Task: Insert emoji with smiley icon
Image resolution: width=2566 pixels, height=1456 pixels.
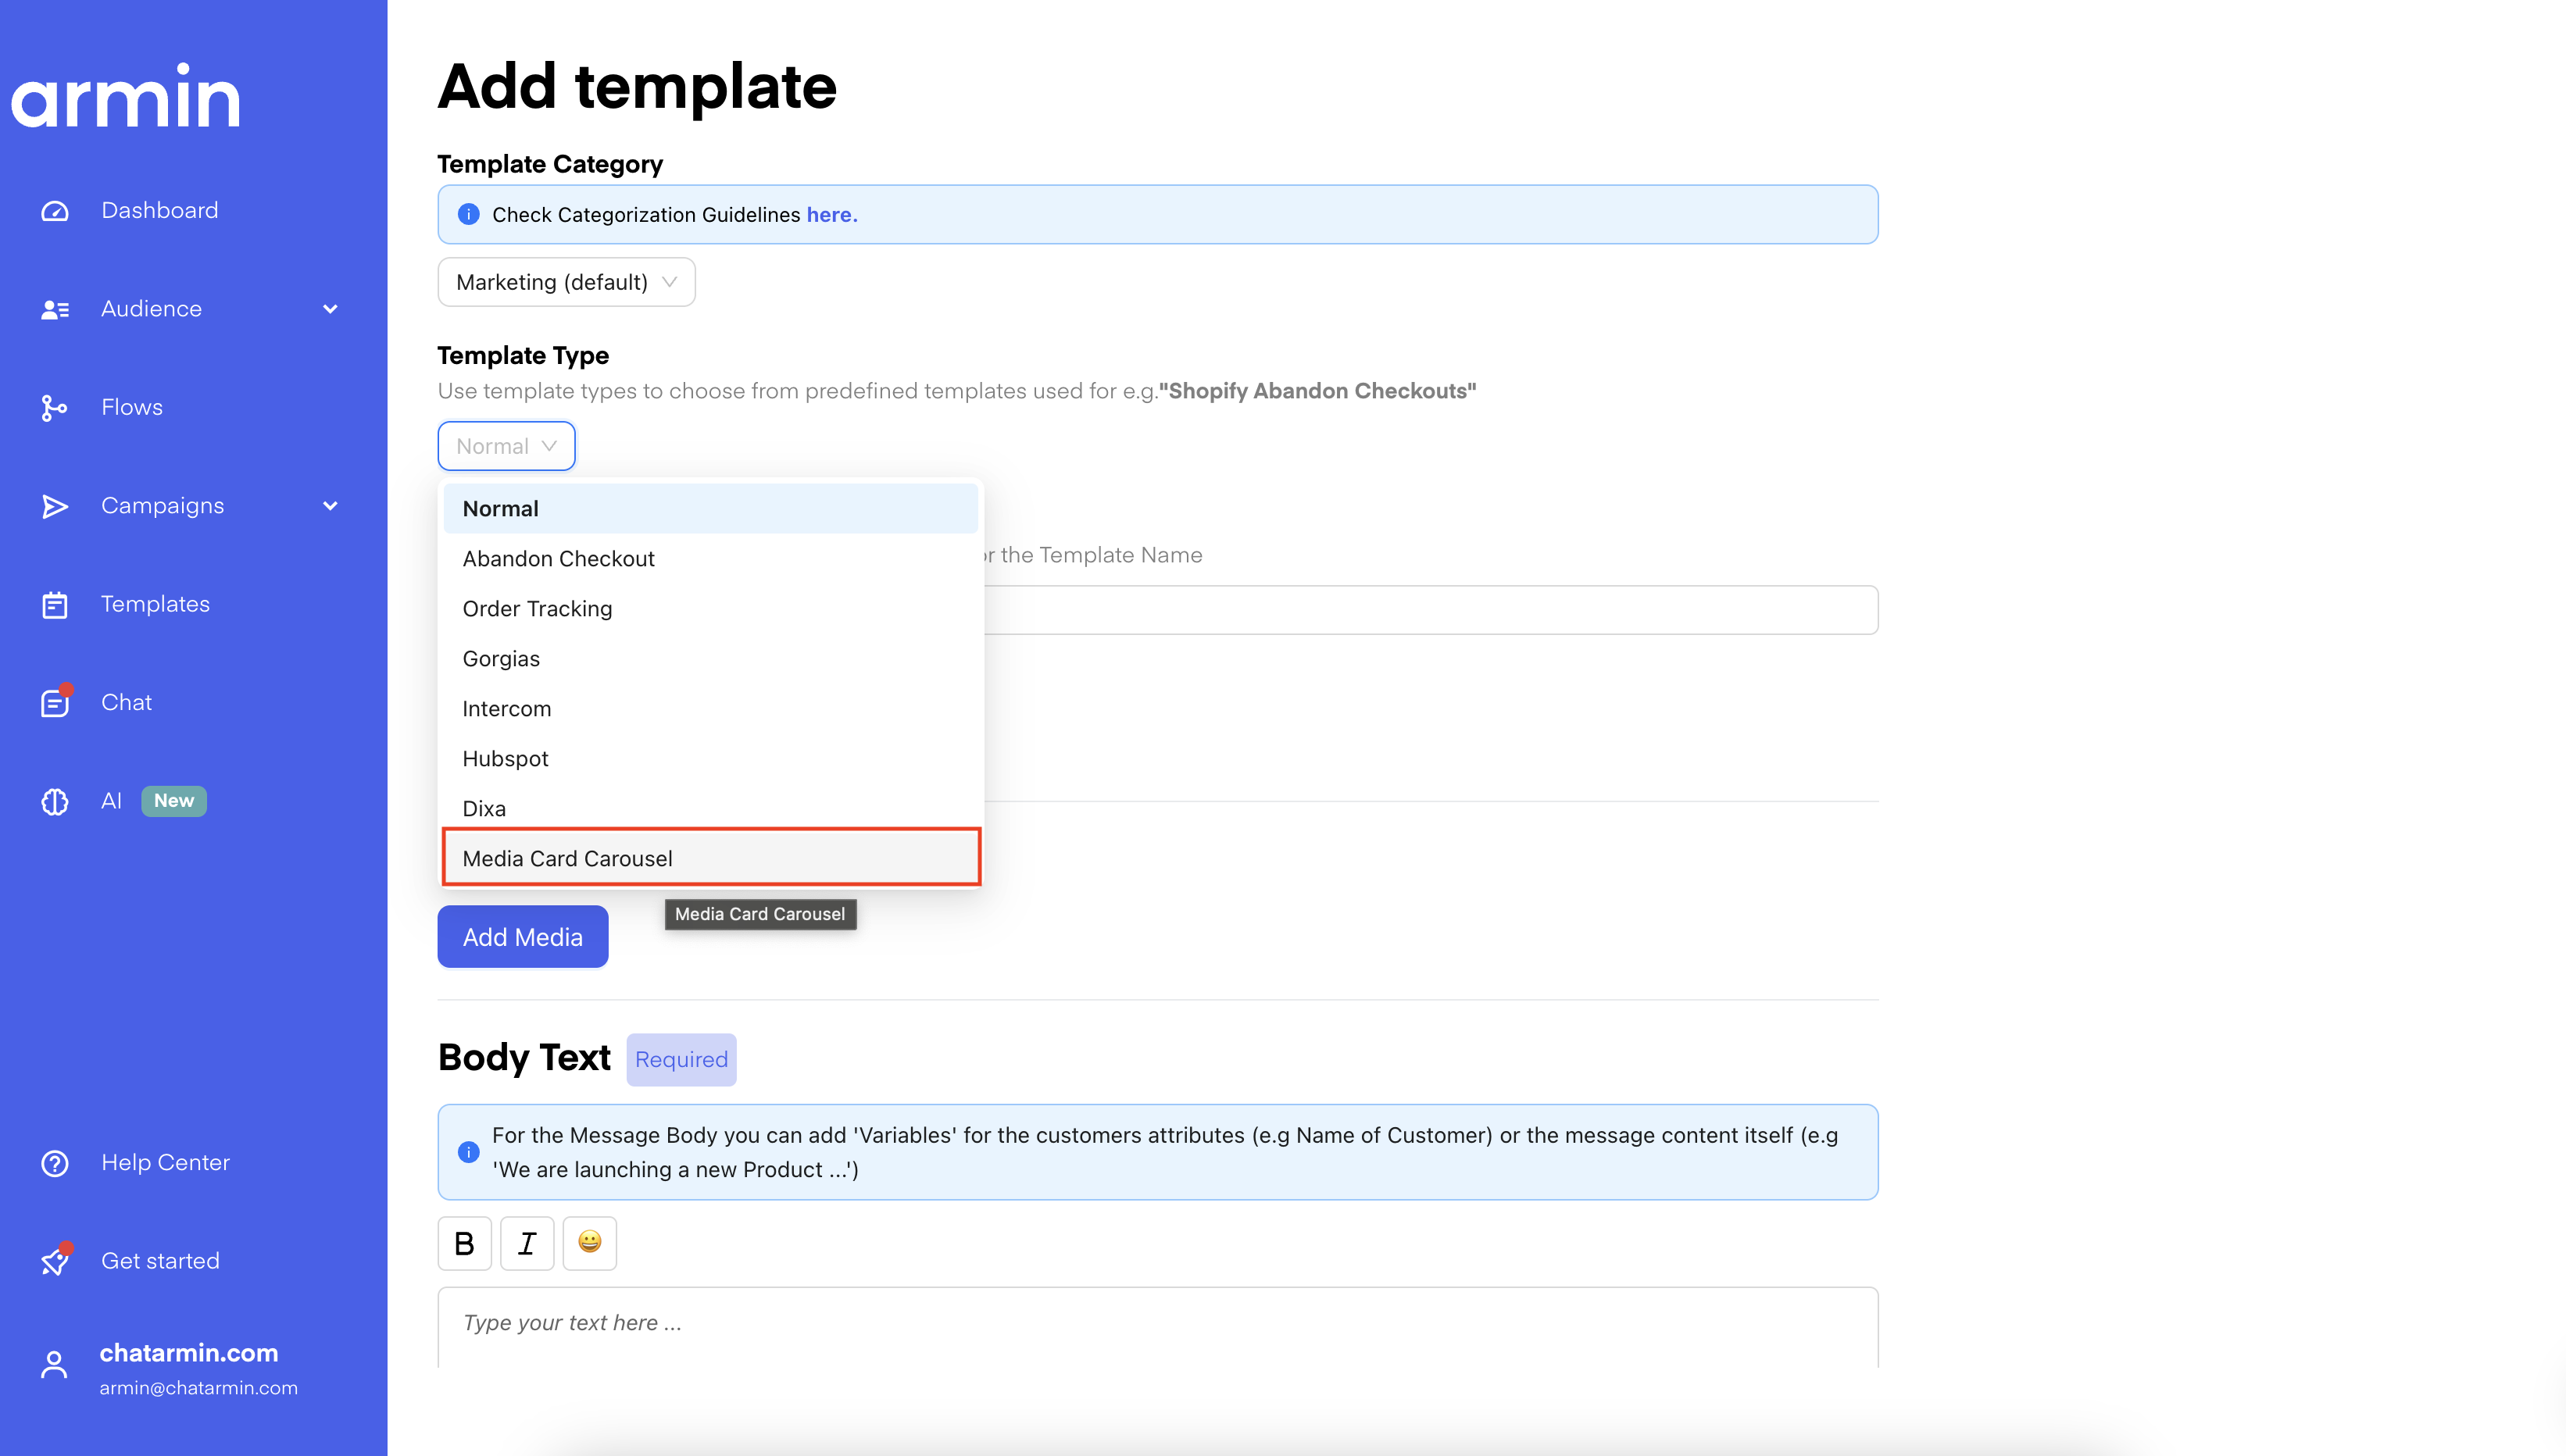Action: click(589, 1243)
